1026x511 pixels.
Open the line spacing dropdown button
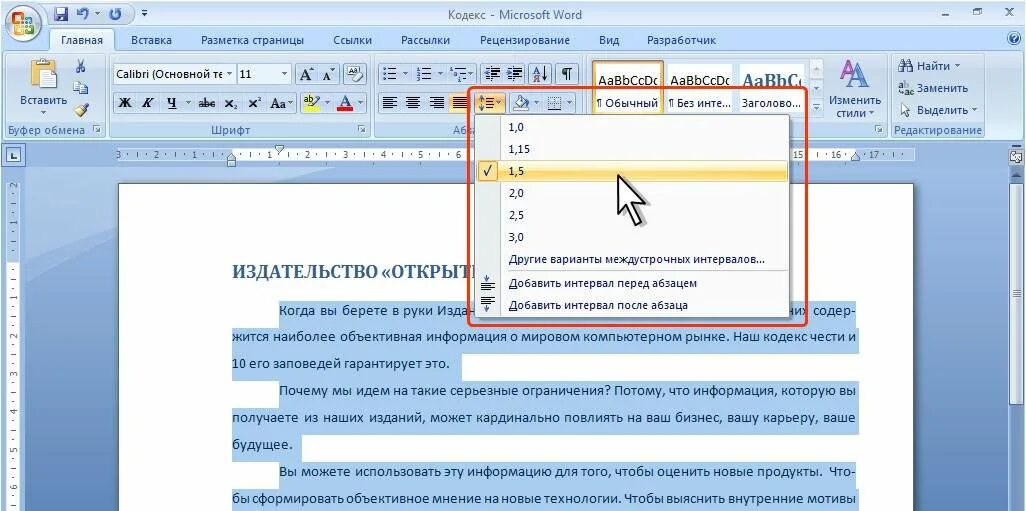click(x=490, y=103)
